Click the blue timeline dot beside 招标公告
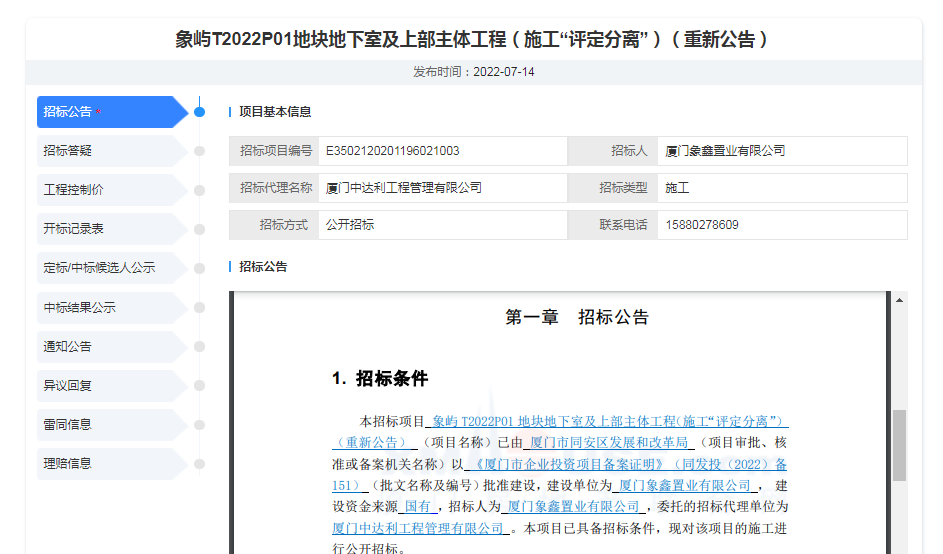 pyautogui.click(x=199, y=112)
